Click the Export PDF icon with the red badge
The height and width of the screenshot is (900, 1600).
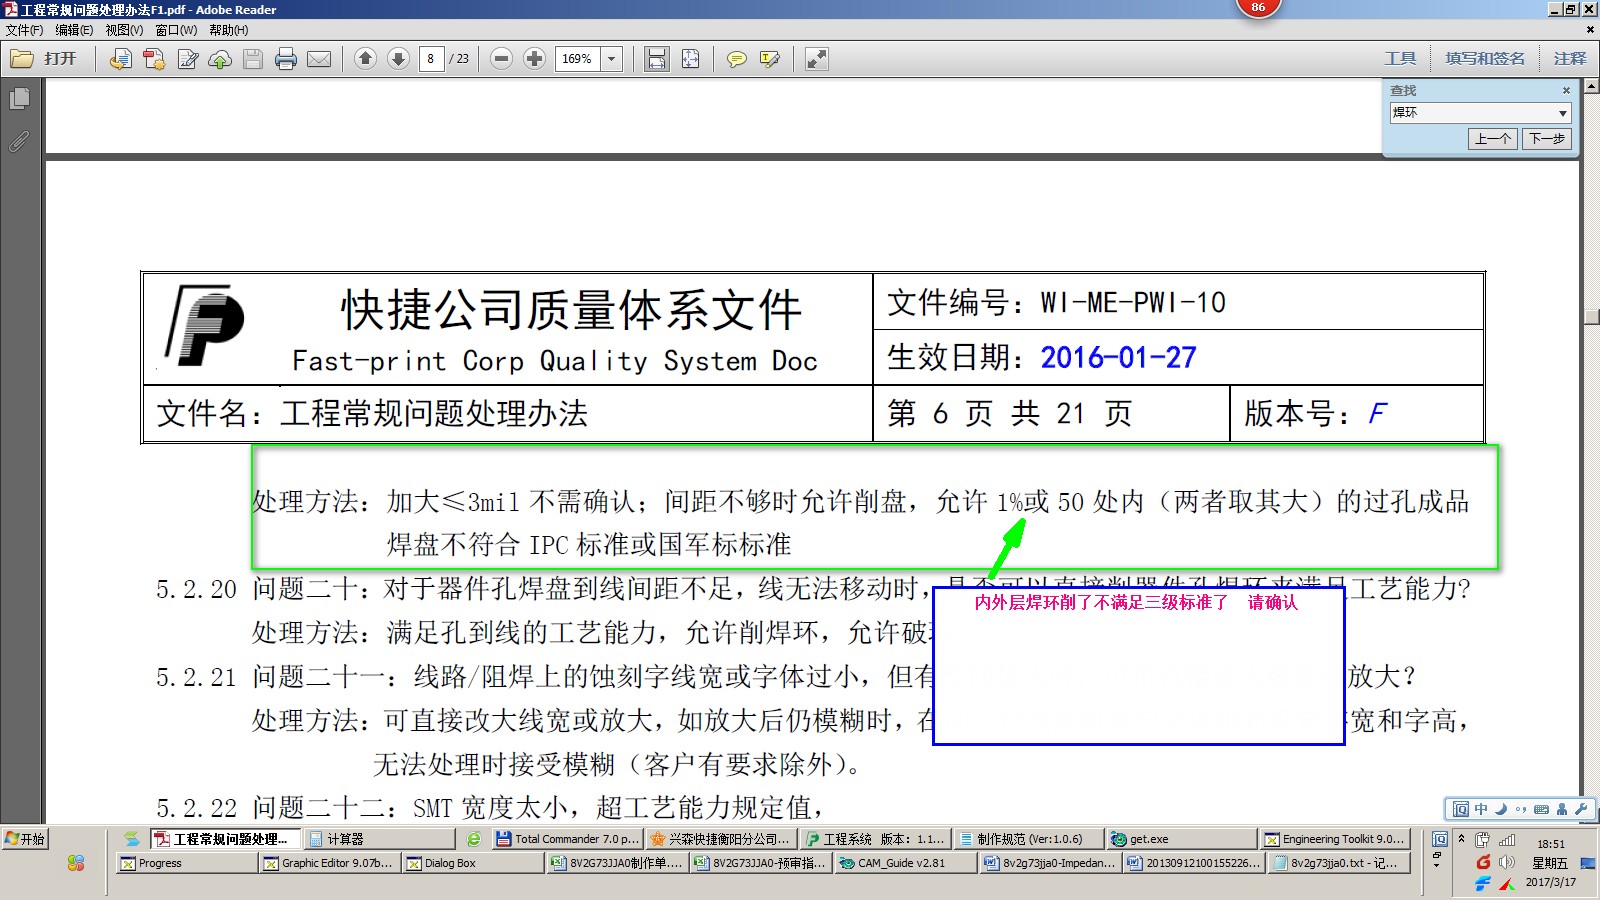click(x=153, y=59)
